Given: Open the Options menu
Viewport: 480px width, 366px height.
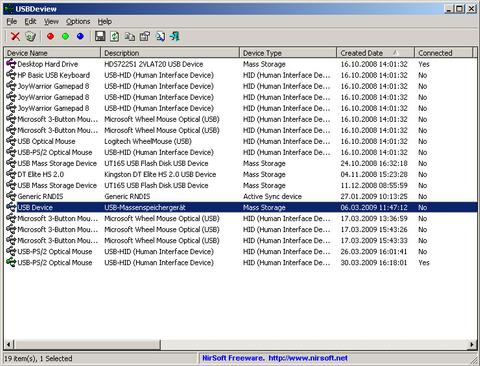Looking at the screenshot, I should coord(78,22).
